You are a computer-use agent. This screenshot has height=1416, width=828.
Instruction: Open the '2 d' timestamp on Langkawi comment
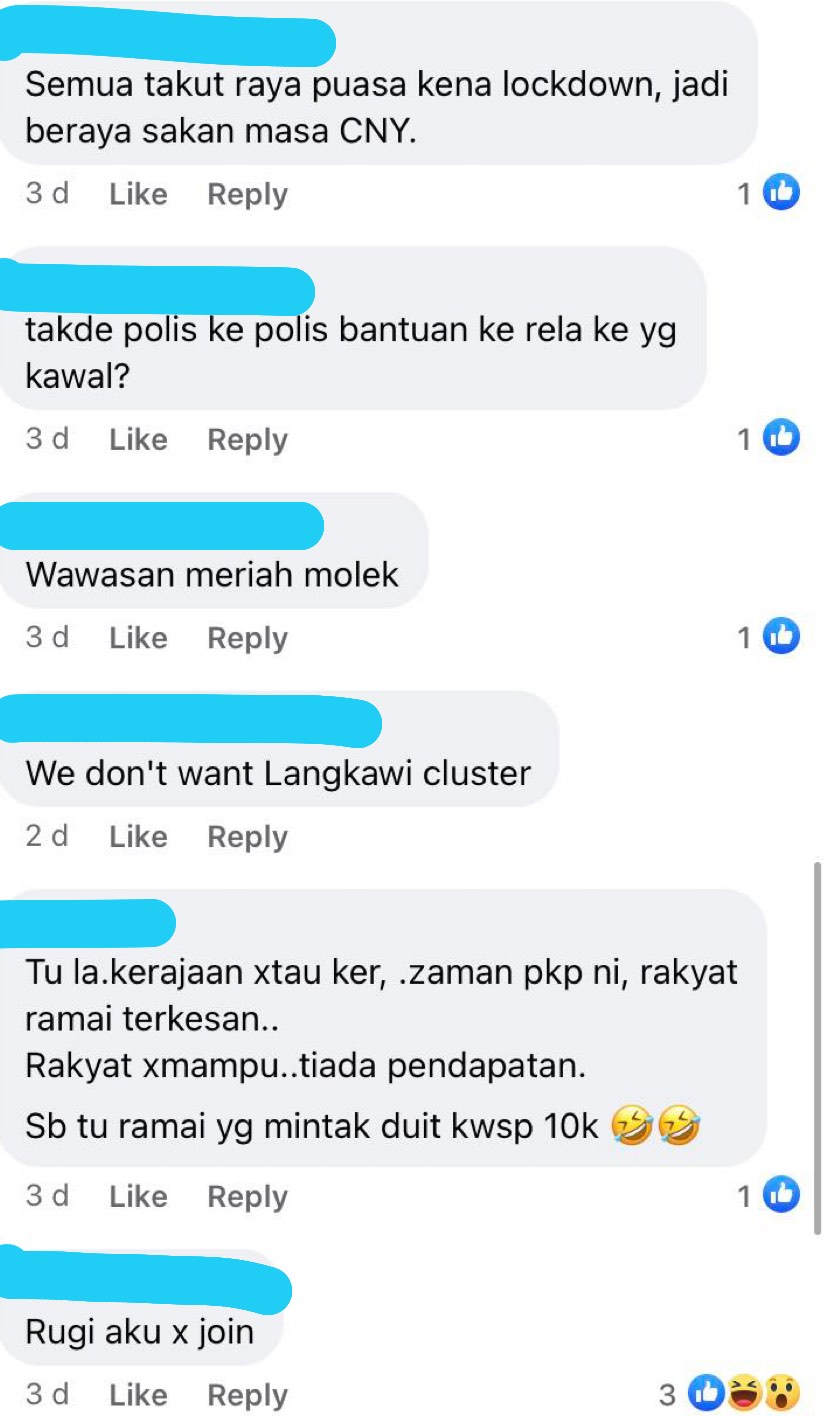click(x=47, y=836)
